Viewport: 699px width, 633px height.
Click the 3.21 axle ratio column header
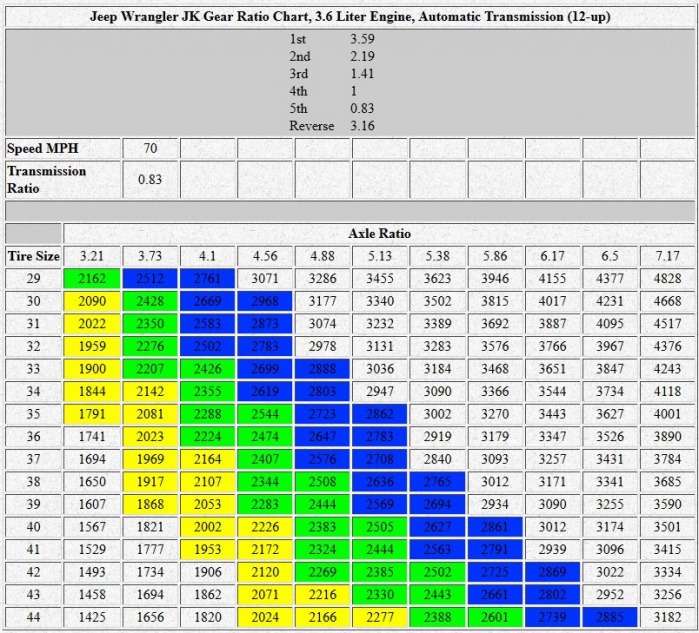91,256
